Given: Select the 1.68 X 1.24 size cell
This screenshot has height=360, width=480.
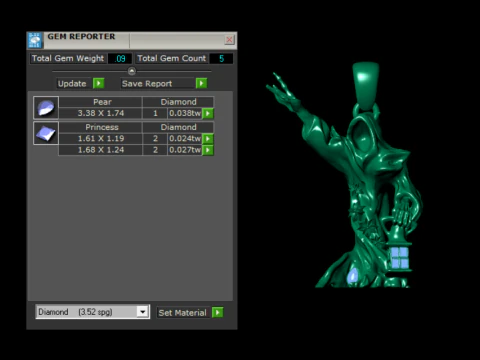Looking at the screenshot, I should pos(101,150).
